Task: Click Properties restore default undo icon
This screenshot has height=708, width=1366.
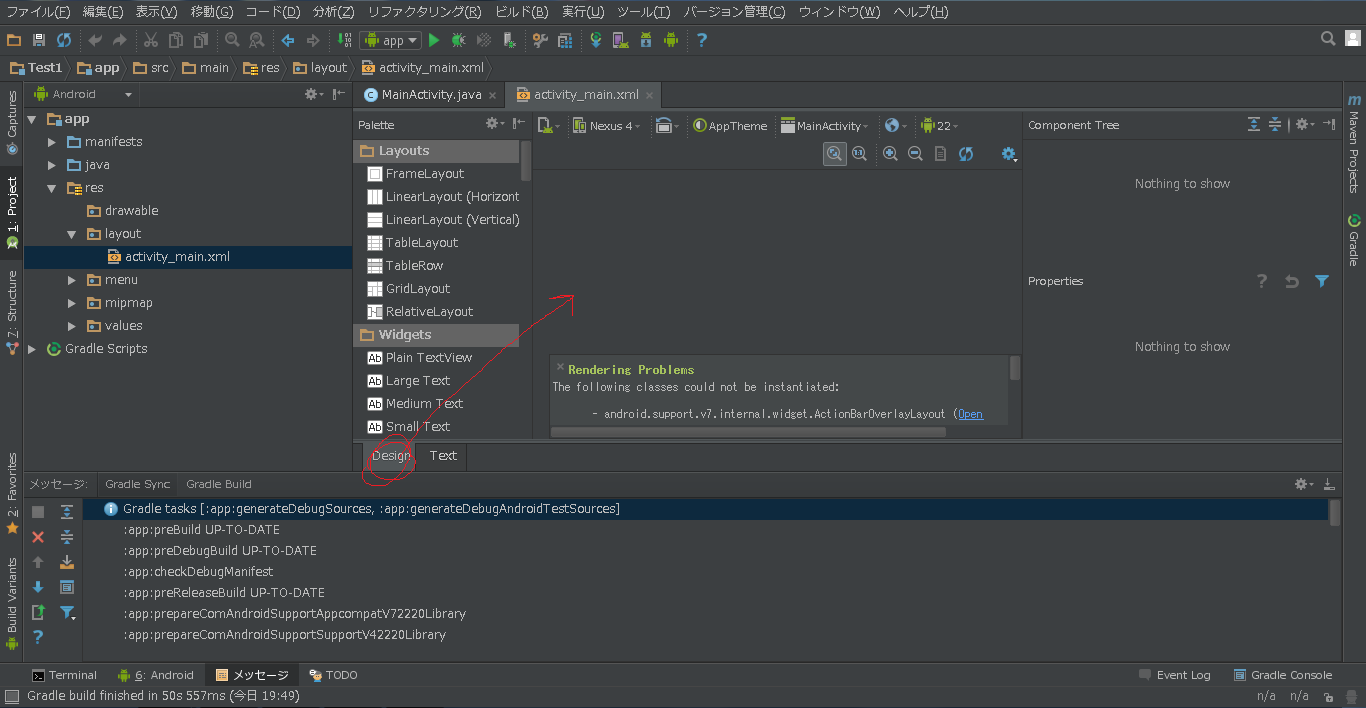Action: tap(1292, 281)
